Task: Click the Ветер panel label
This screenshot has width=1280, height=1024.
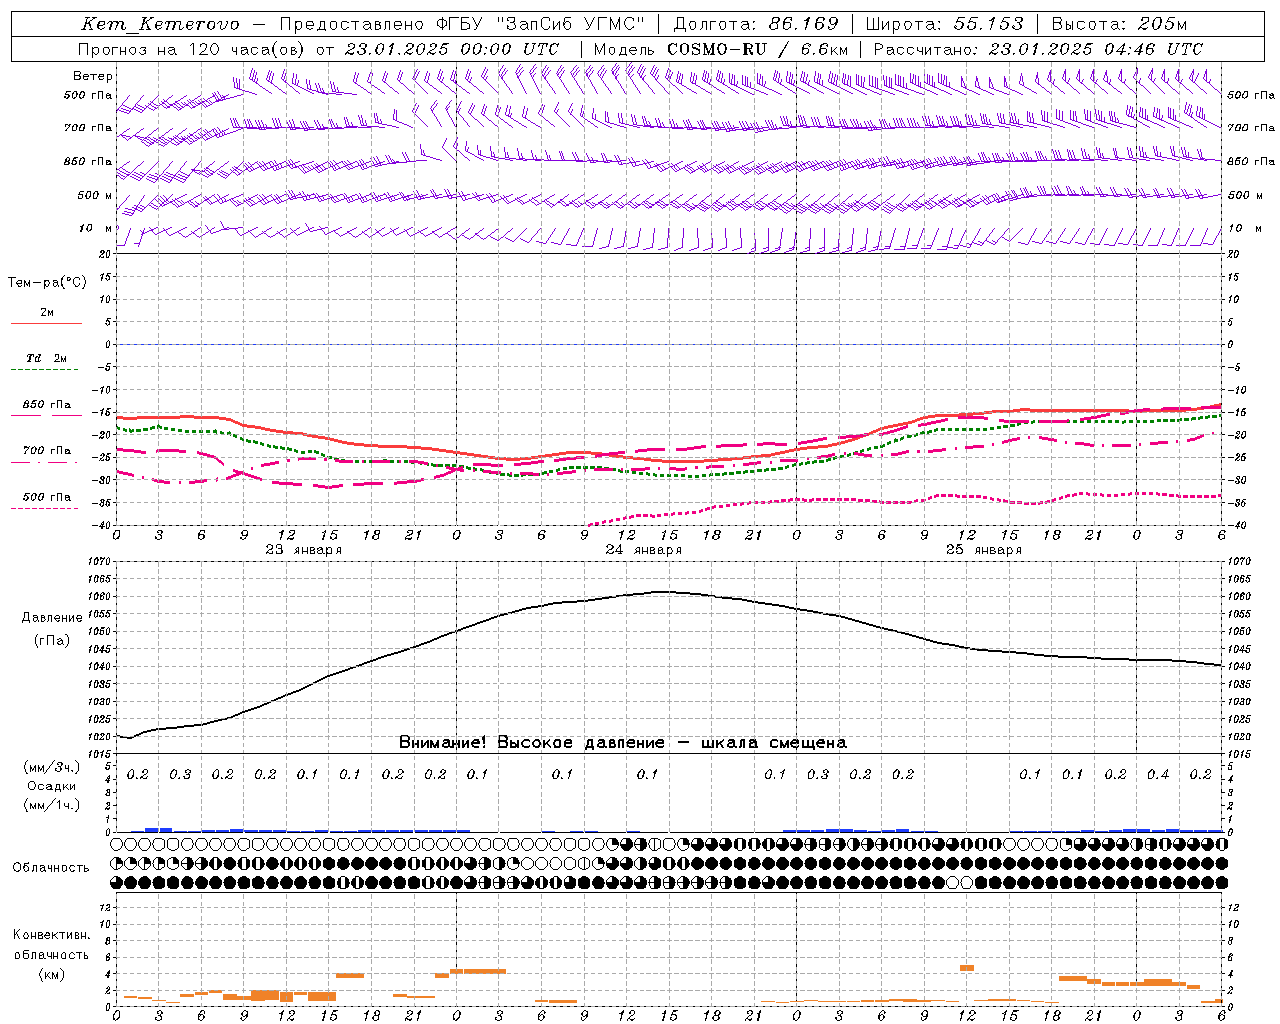Action: (x=93, y=76)
